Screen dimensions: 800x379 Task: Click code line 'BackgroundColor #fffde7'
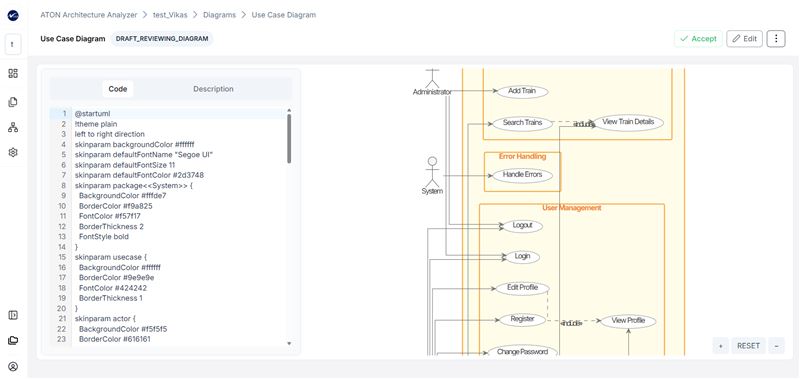122,195
